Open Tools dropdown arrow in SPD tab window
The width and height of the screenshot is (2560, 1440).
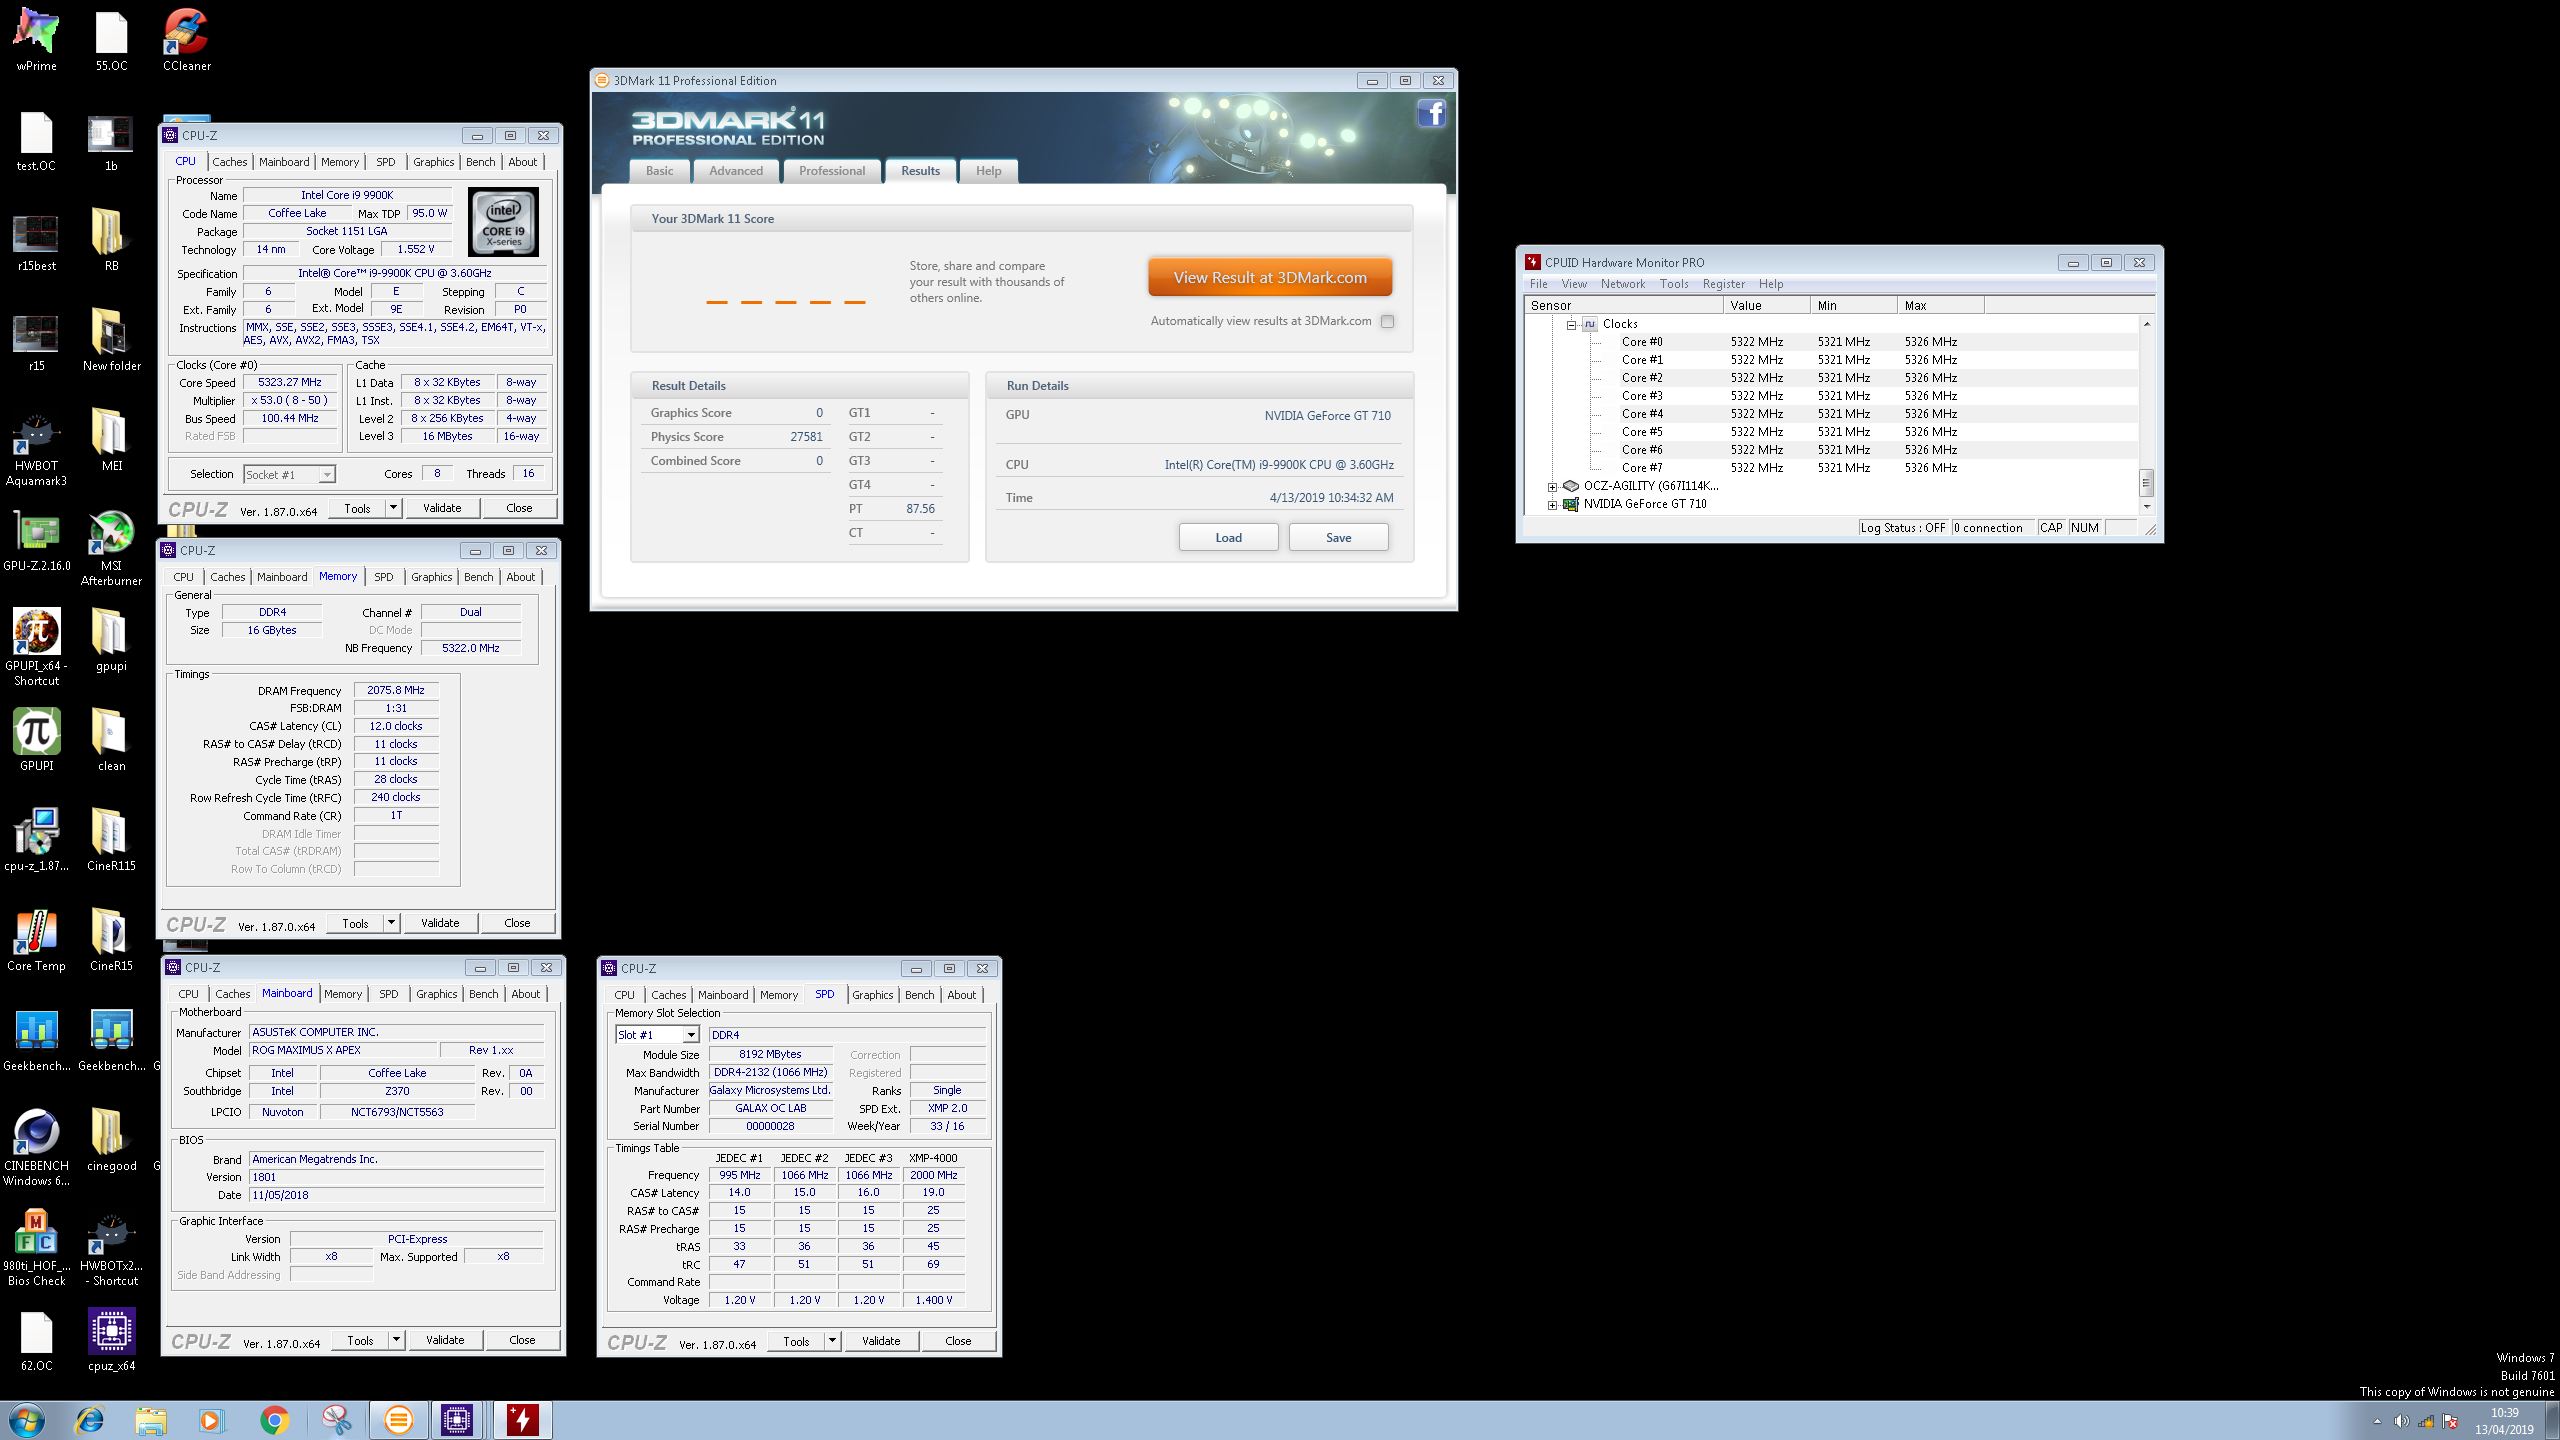click(832, 1341)
